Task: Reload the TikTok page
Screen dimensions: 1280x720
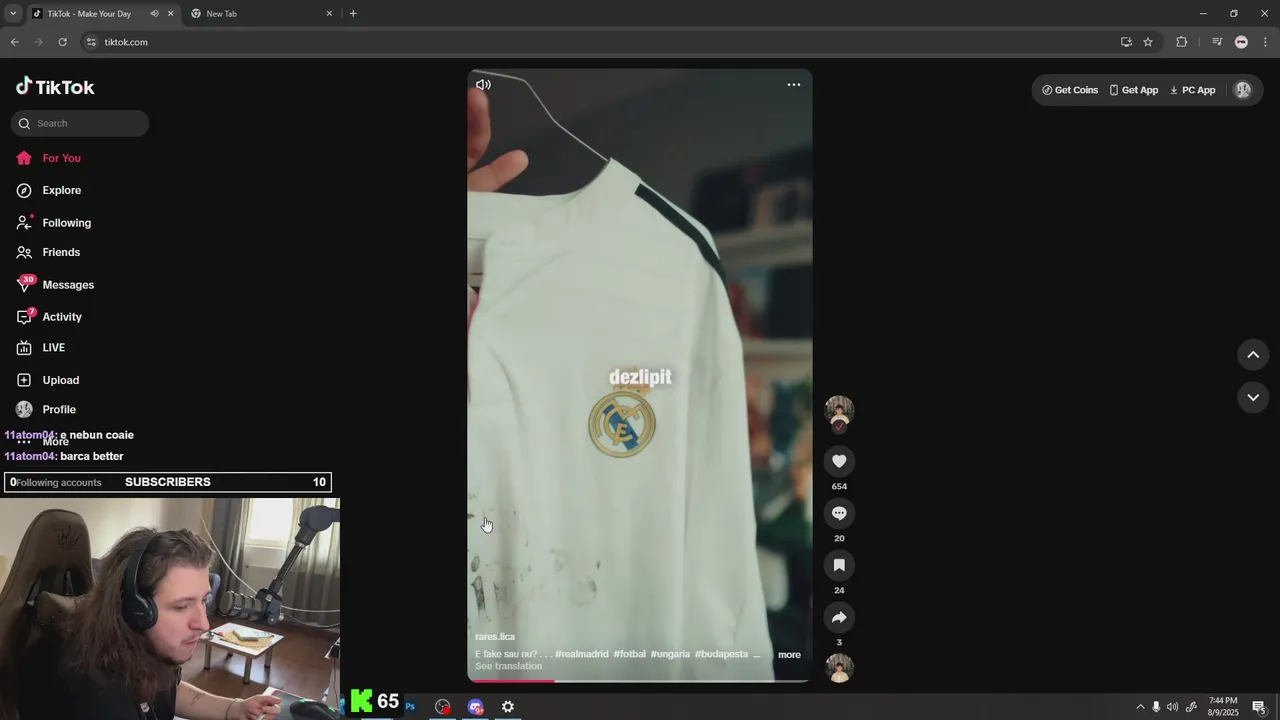Action: click(x=62, y=42)
